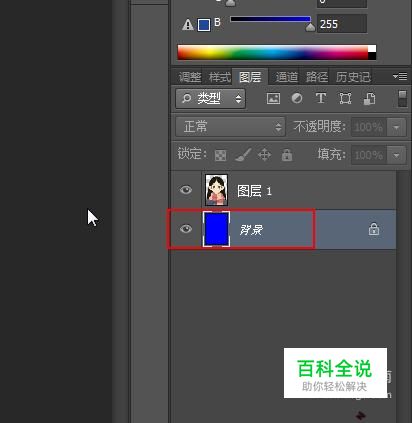Filter layers by shape layers icon
The width and height of the screenshot is (412, 423).
click(345, 98)
